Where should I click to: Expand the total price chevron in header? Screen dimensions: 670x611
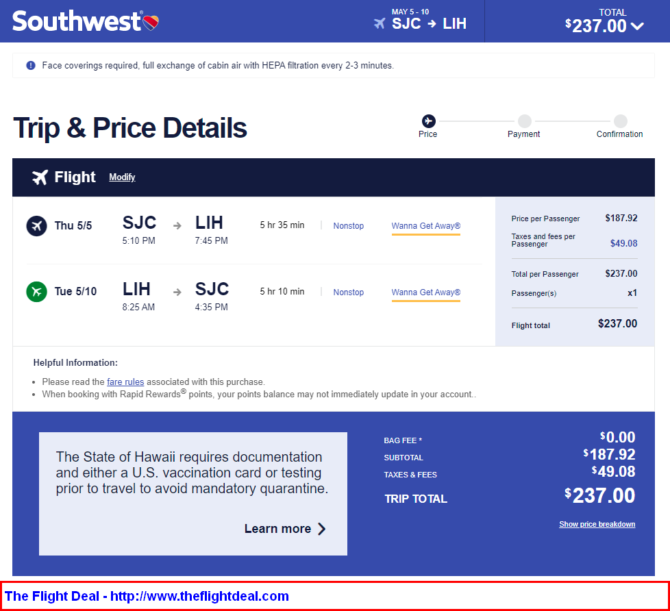click(637, 26)
